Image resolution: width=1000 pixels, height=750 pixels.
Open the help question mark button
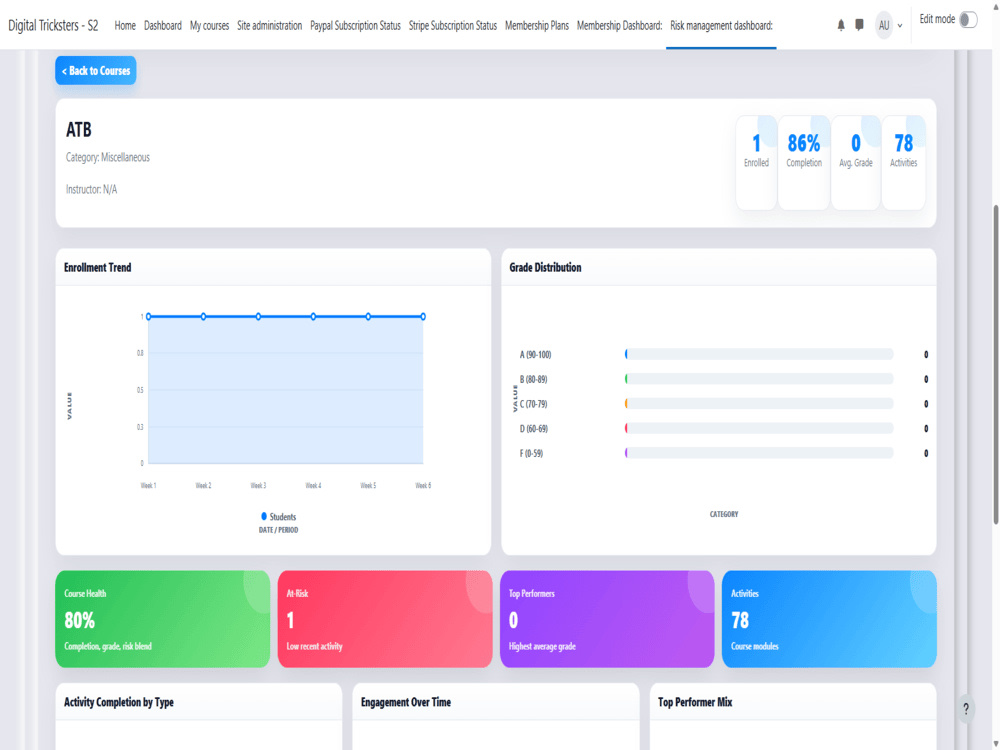coord(966,709)
